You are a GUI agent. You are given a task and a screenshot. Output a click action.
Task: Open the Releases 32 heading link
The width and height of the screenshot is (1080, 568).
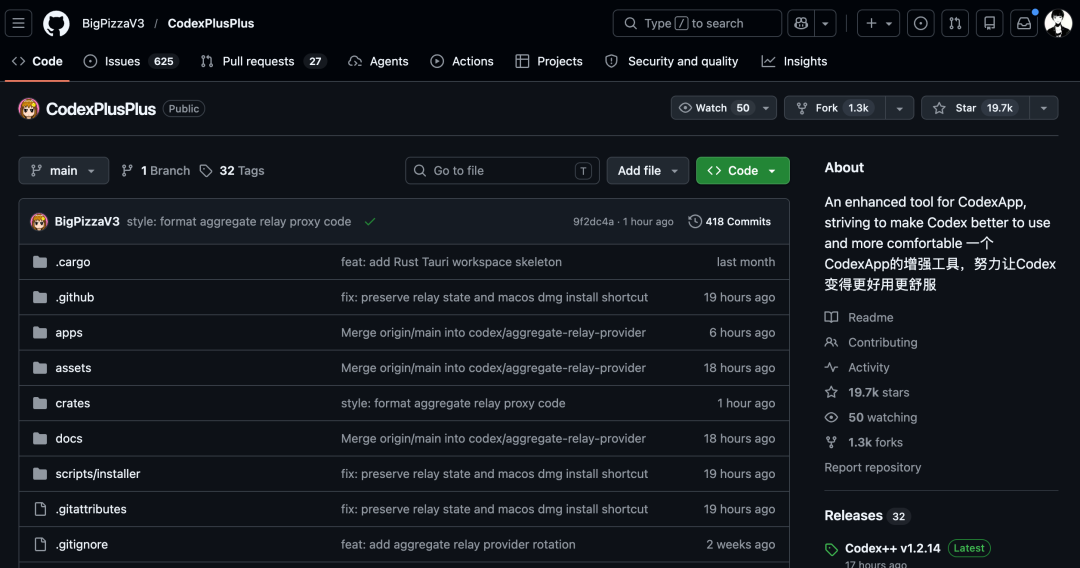coord(867,516)
